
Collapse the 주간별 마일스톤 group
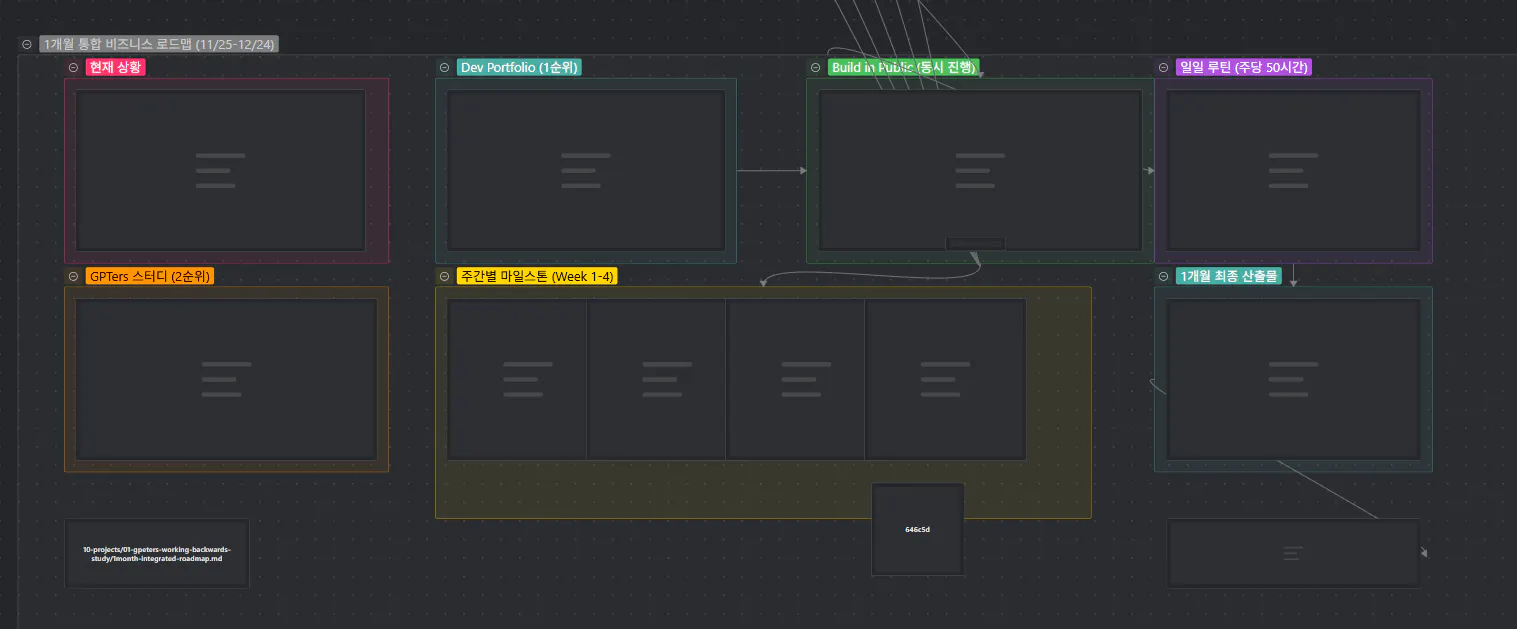click(444, 276)
